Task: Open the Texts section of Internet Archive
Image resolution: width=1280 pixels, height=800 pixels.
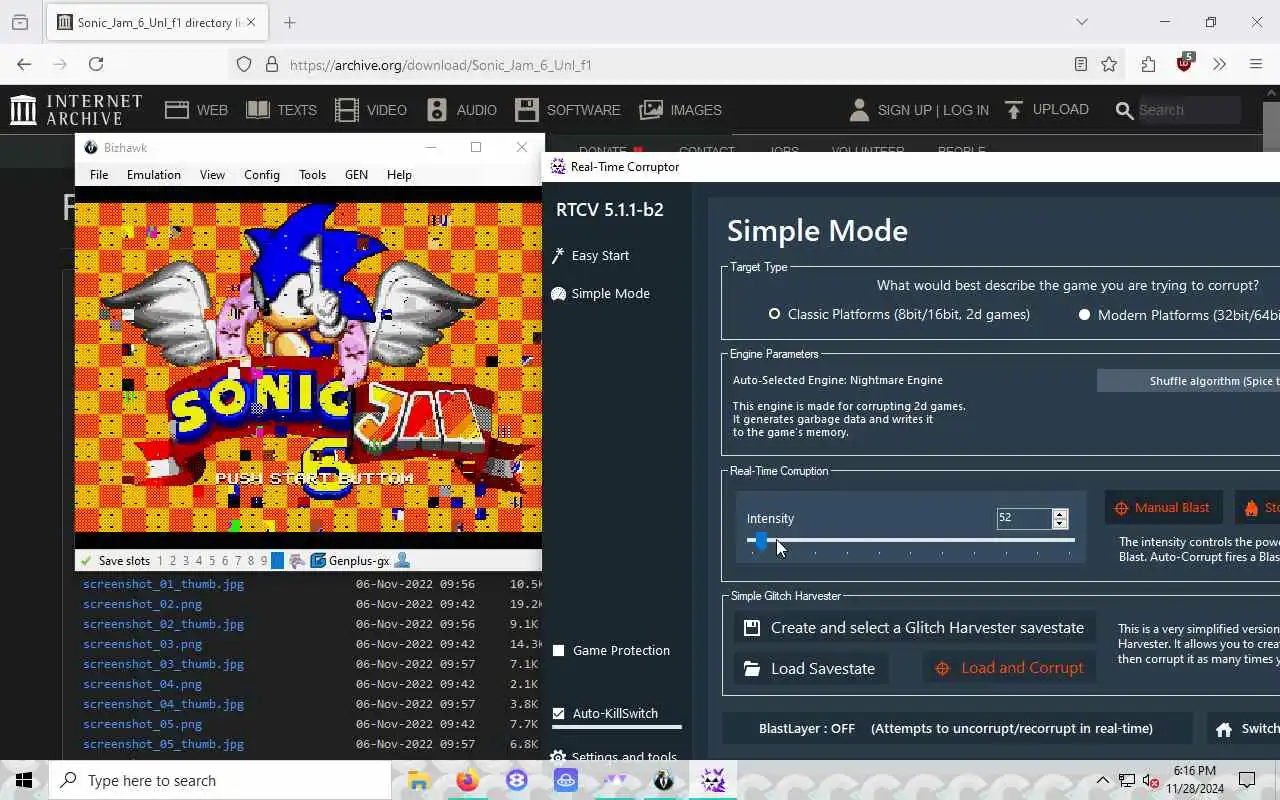Action: point(282,110)
